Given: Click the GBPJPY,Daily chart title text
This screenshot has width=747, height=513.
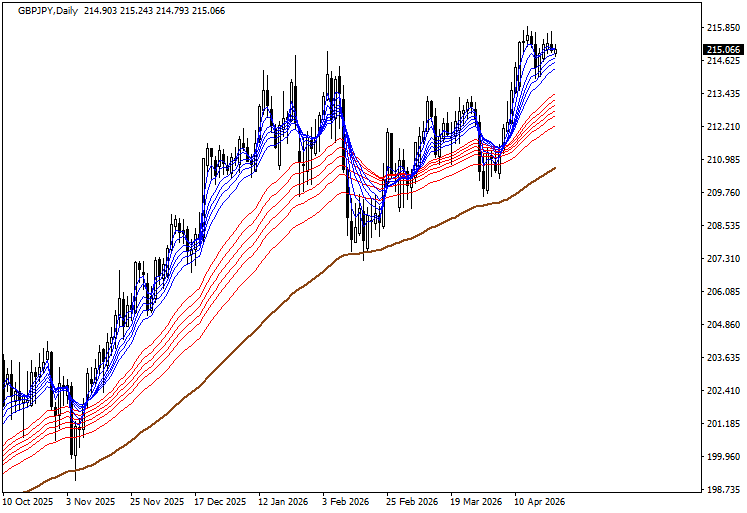Looking at the screenshot, I should point(50,9).
